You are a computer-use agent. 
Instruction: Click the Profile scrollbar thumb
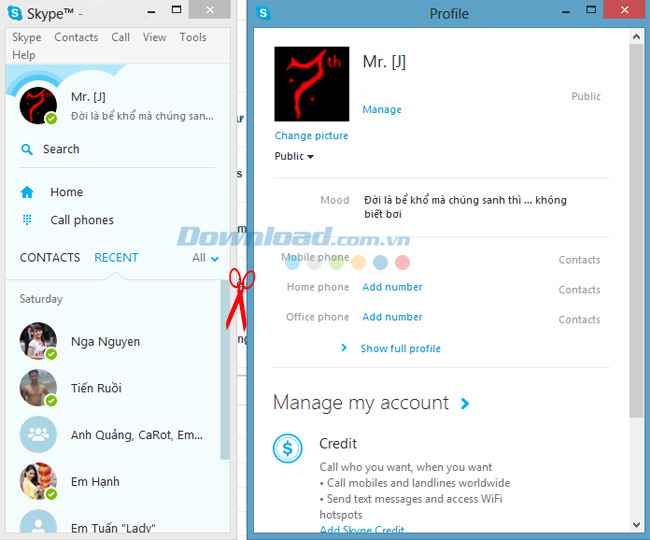click(636, 230)
